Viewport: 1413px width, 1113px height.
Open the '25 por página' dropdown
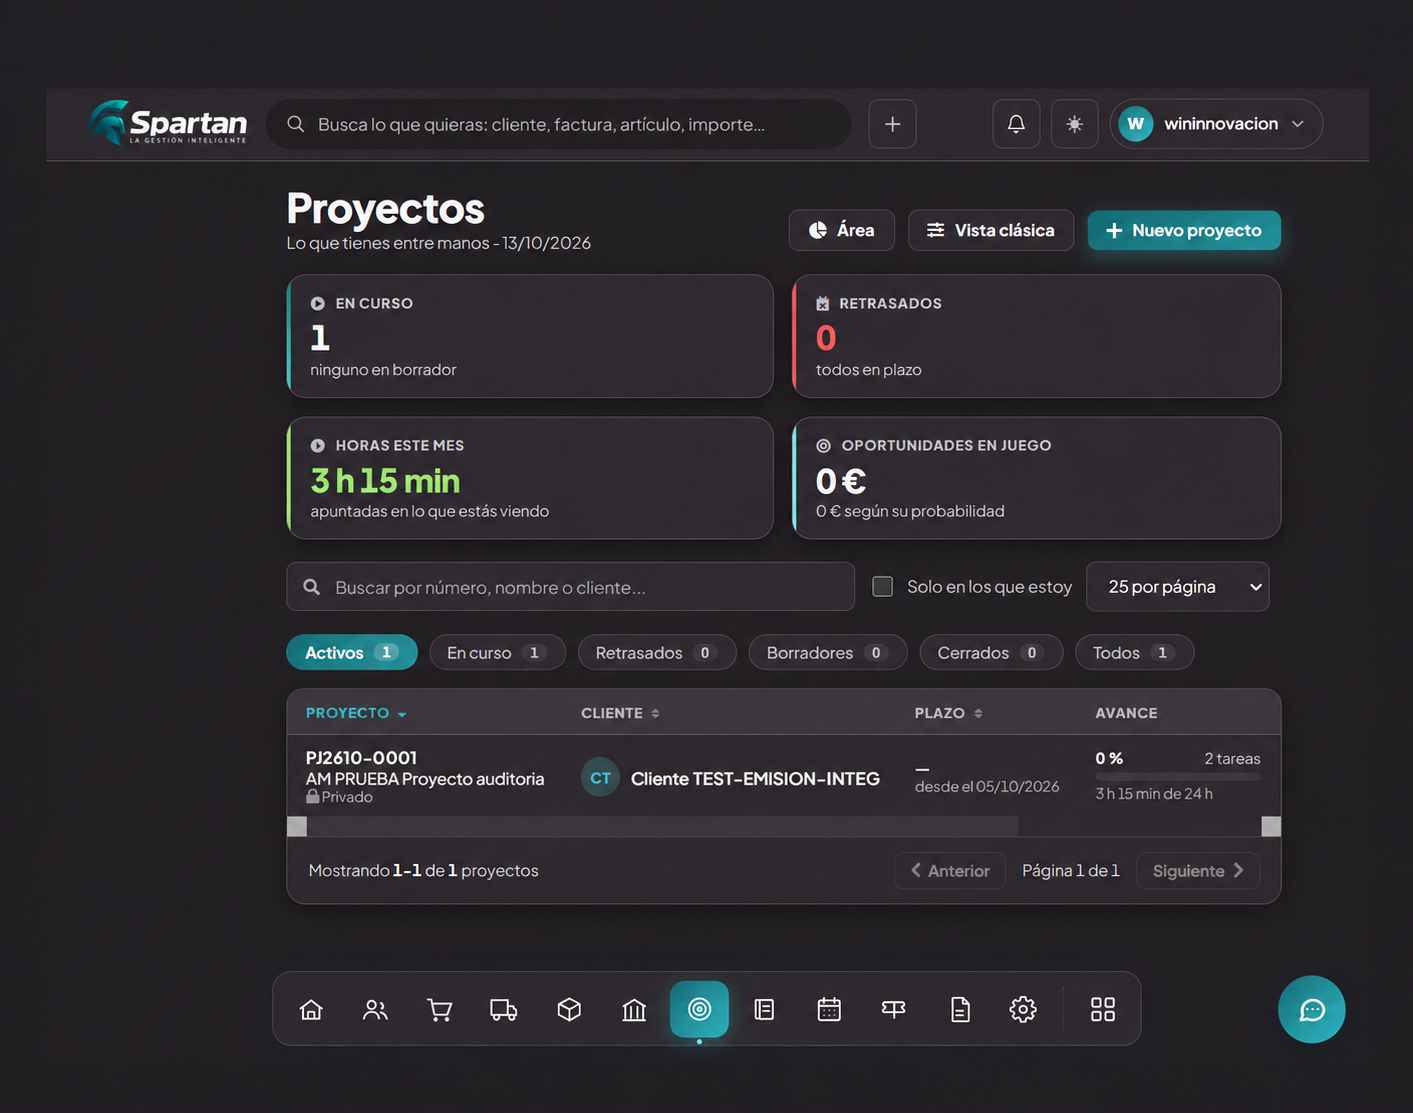click(x=1178, y=587)
